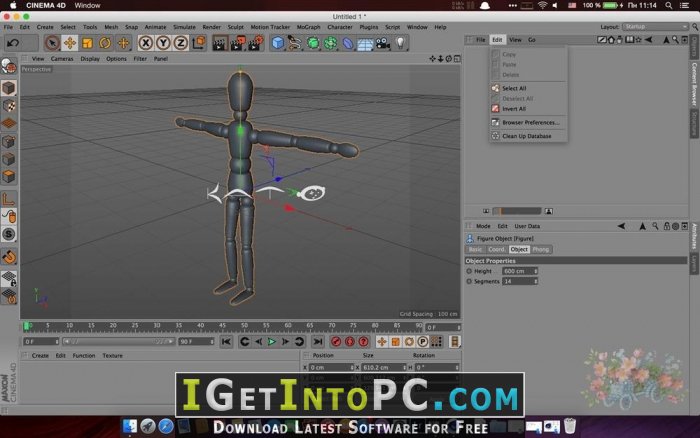Image resolution: width=700 pixels, height=438 pixels.
Task: Open the attributes Mode menu
Action: pyautogui.click(x=483, y=226)
